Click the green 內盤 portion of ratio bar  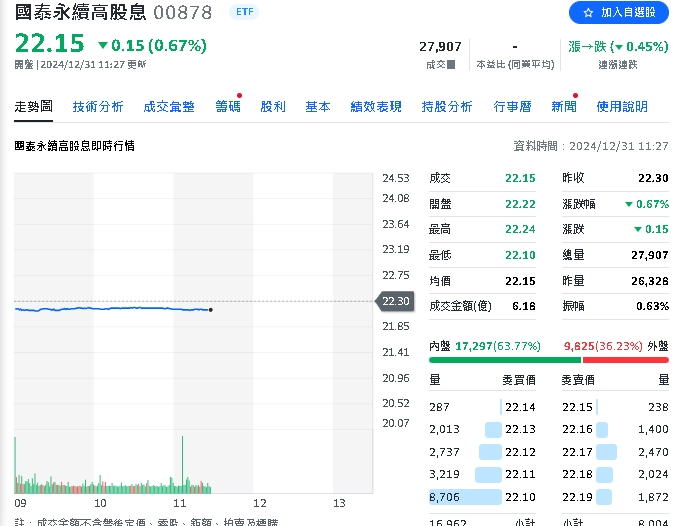click(505, 360)
